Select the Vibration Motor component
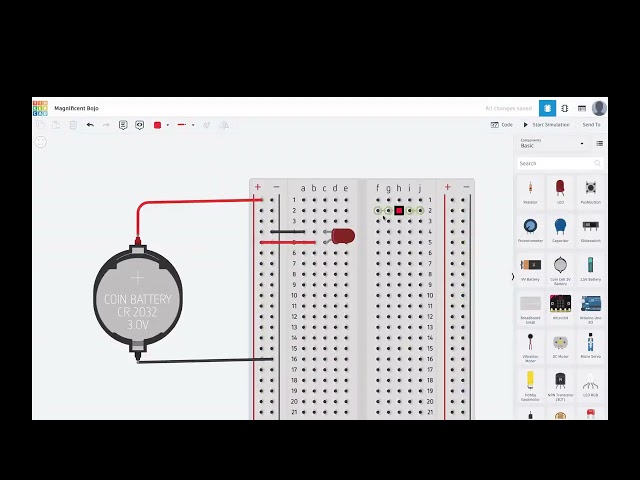The image size is (640, 480). pos(530,347)
